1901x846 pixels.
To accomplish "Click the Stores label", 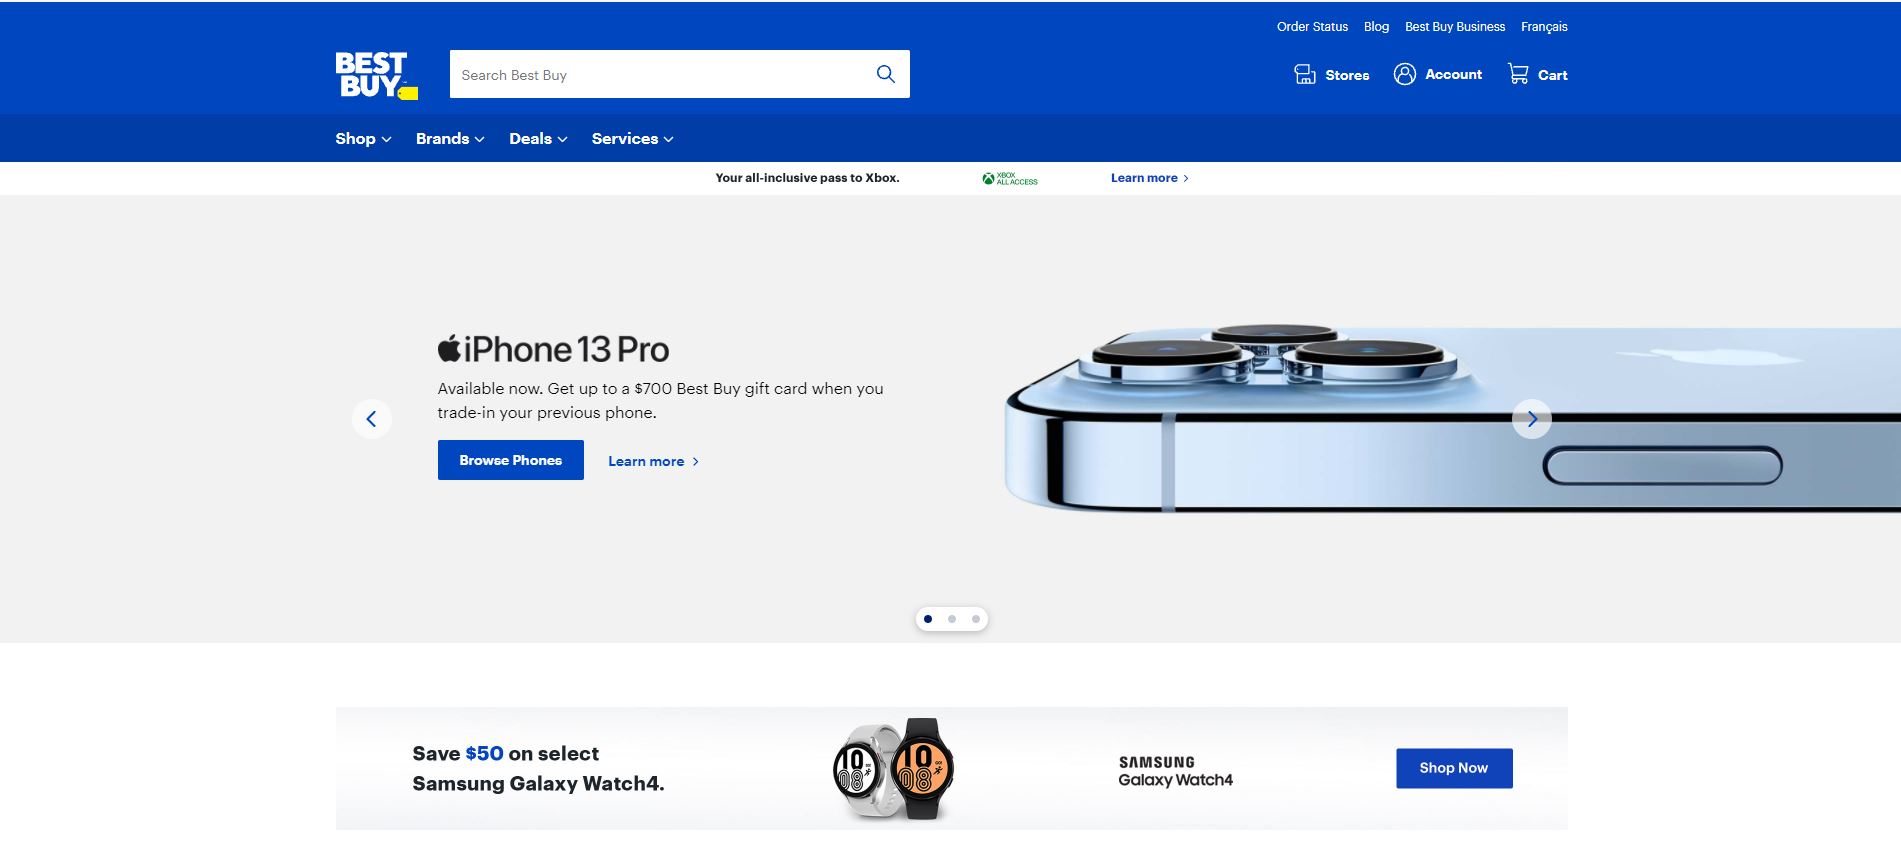I will (1347, 75).
